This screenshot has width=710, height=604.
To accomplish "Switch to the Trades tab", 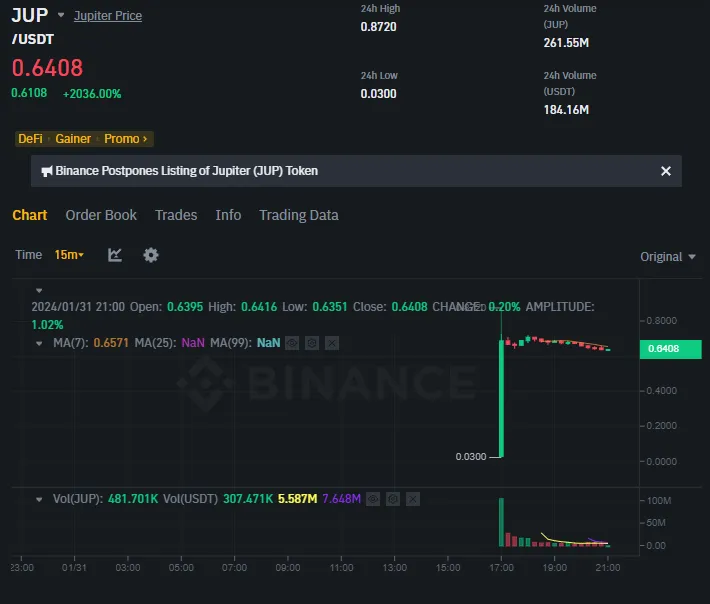I will (x=176, y=215).
